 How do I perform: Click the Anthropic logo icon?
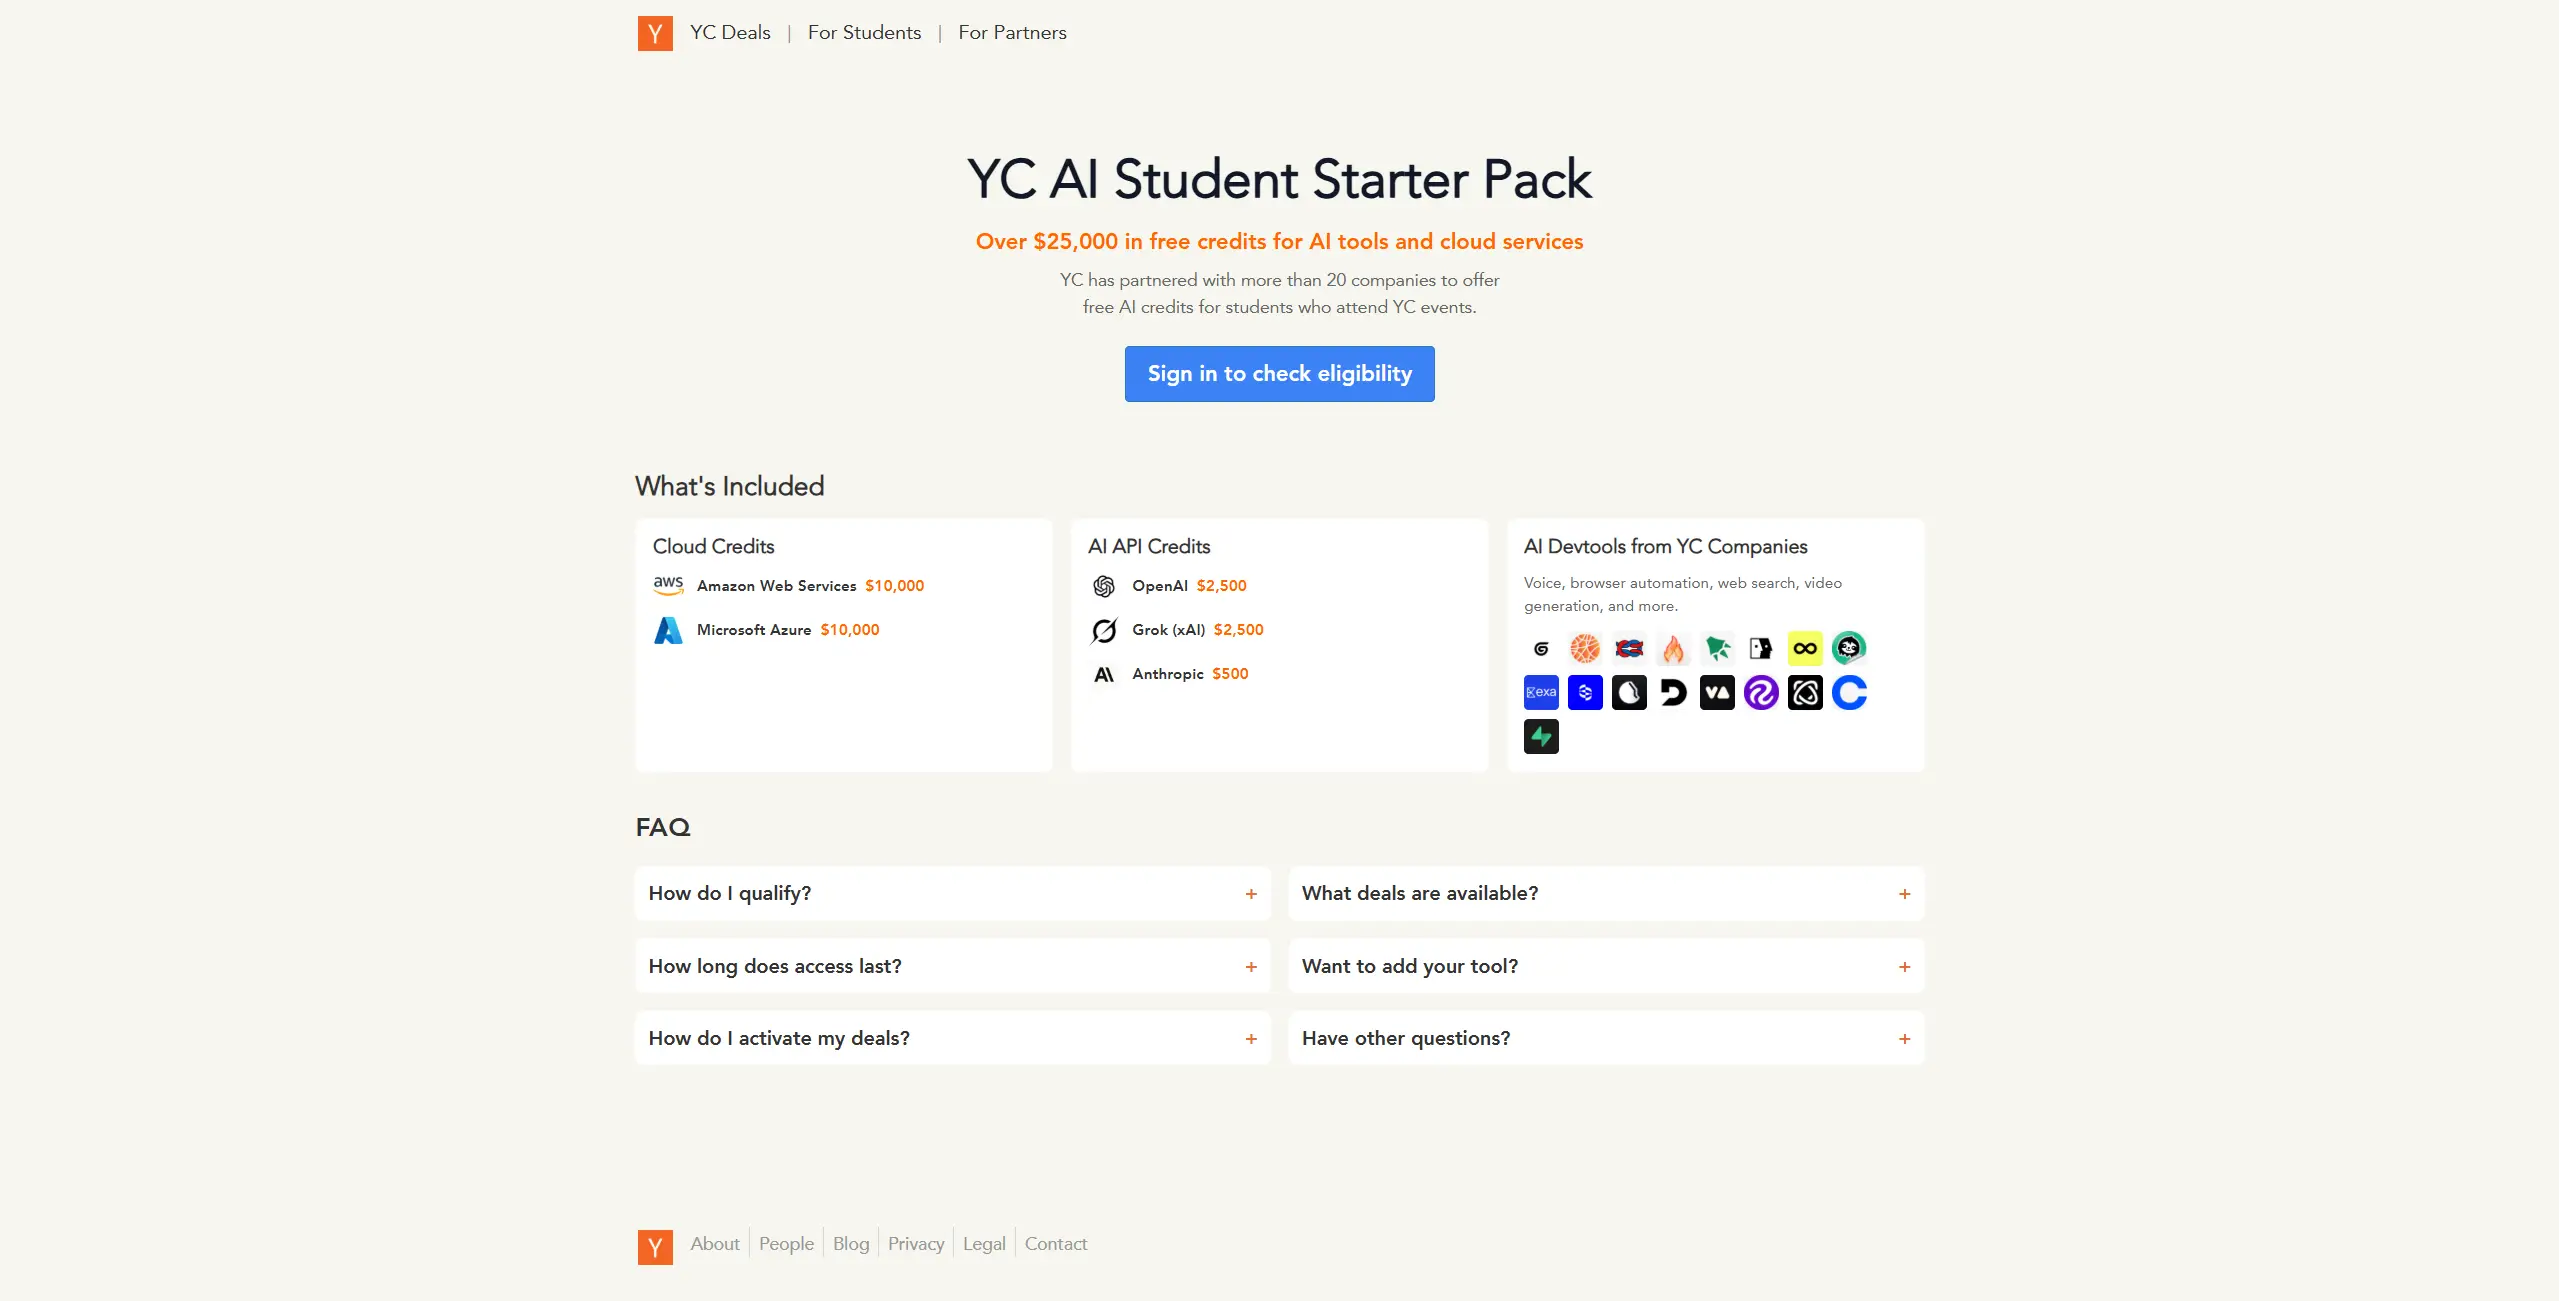pos(1103,674)
